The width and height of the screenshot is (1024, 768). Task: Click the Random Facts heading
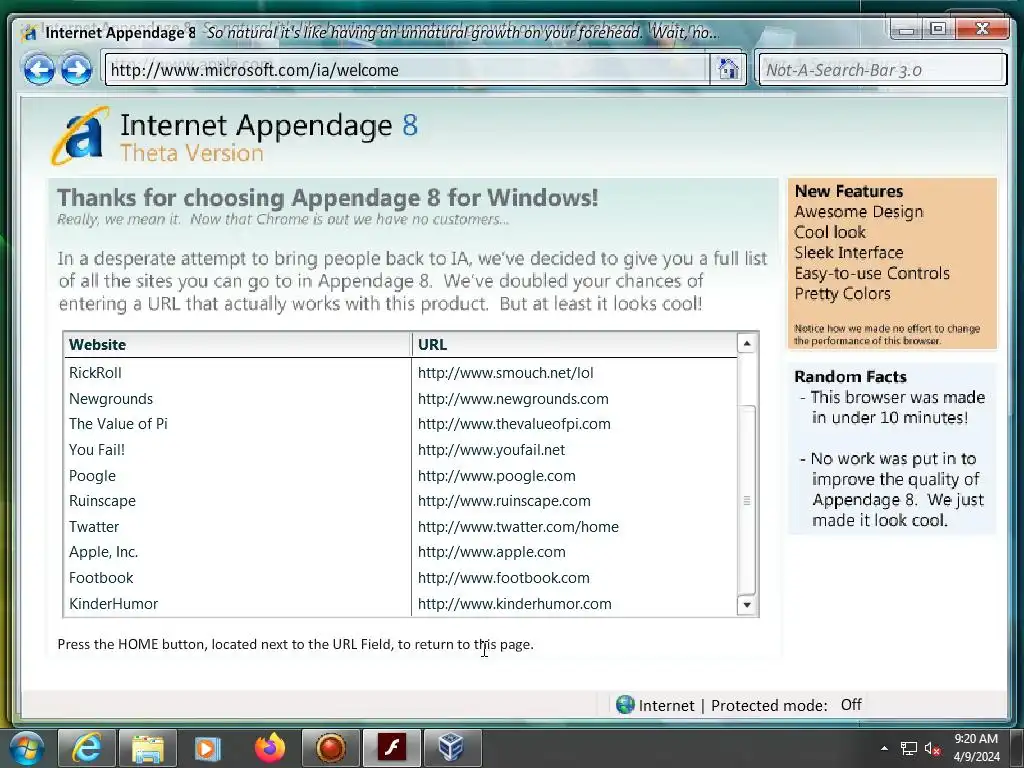pyautogui.click(x=850, y=377)
